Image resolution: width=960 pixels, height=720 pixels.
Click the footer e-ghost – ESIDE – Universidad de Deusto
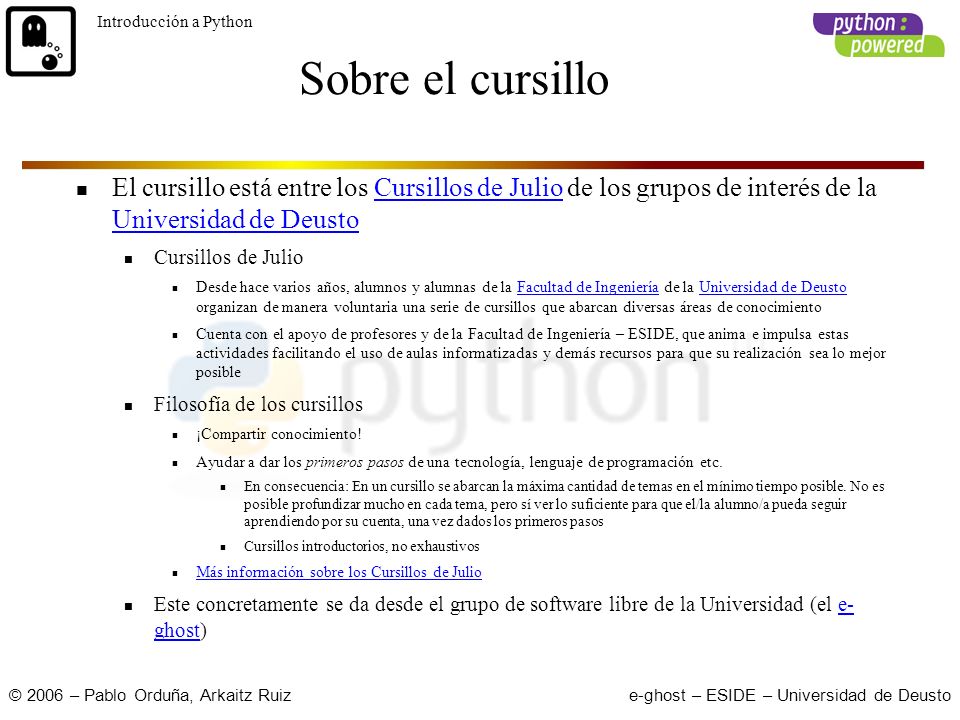[790, 696]
